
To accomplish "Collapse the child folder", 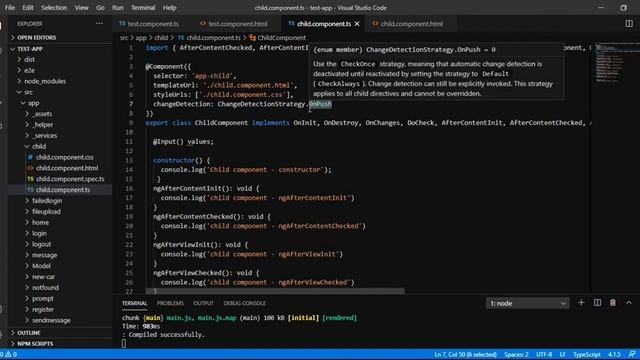I will click(x=60, y=146).
